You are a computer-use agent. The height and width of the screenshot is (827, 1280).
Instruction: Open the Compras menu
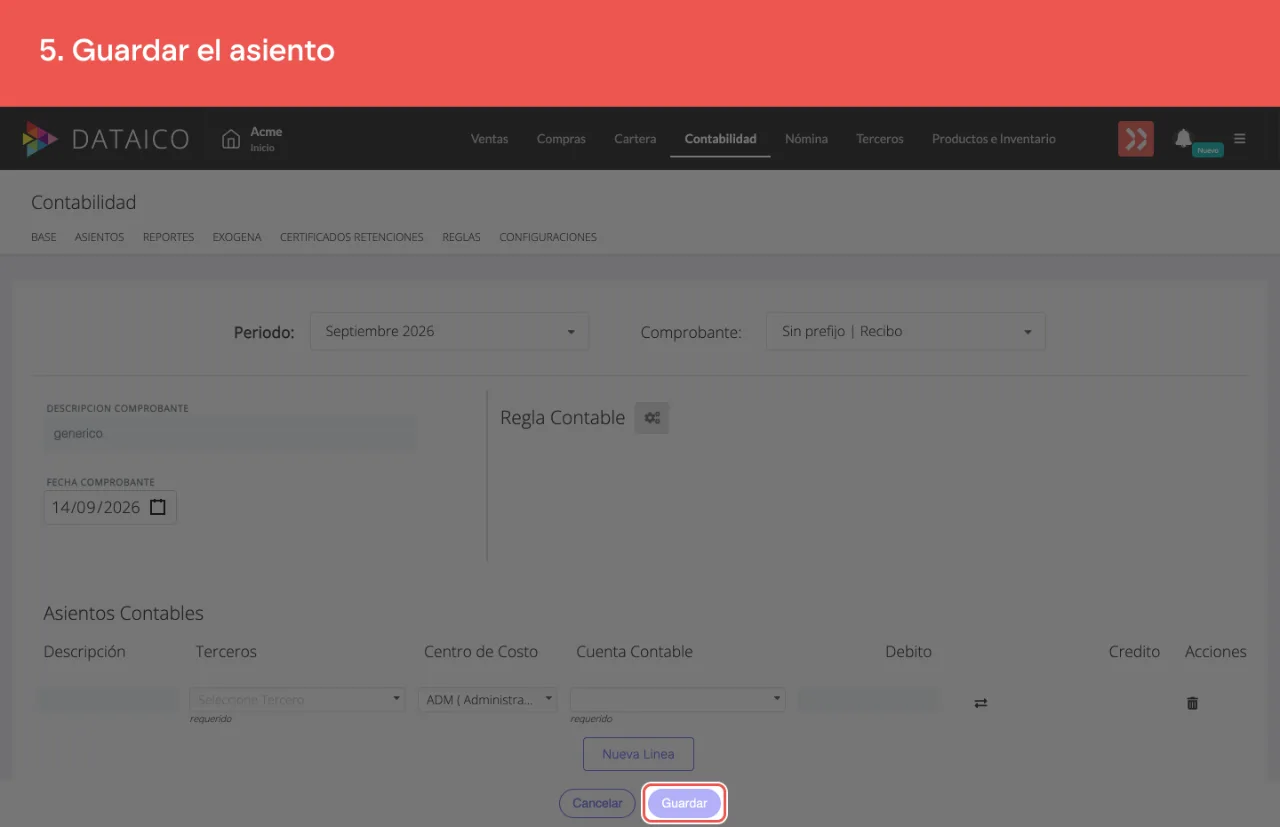click(x=561, y=139)
